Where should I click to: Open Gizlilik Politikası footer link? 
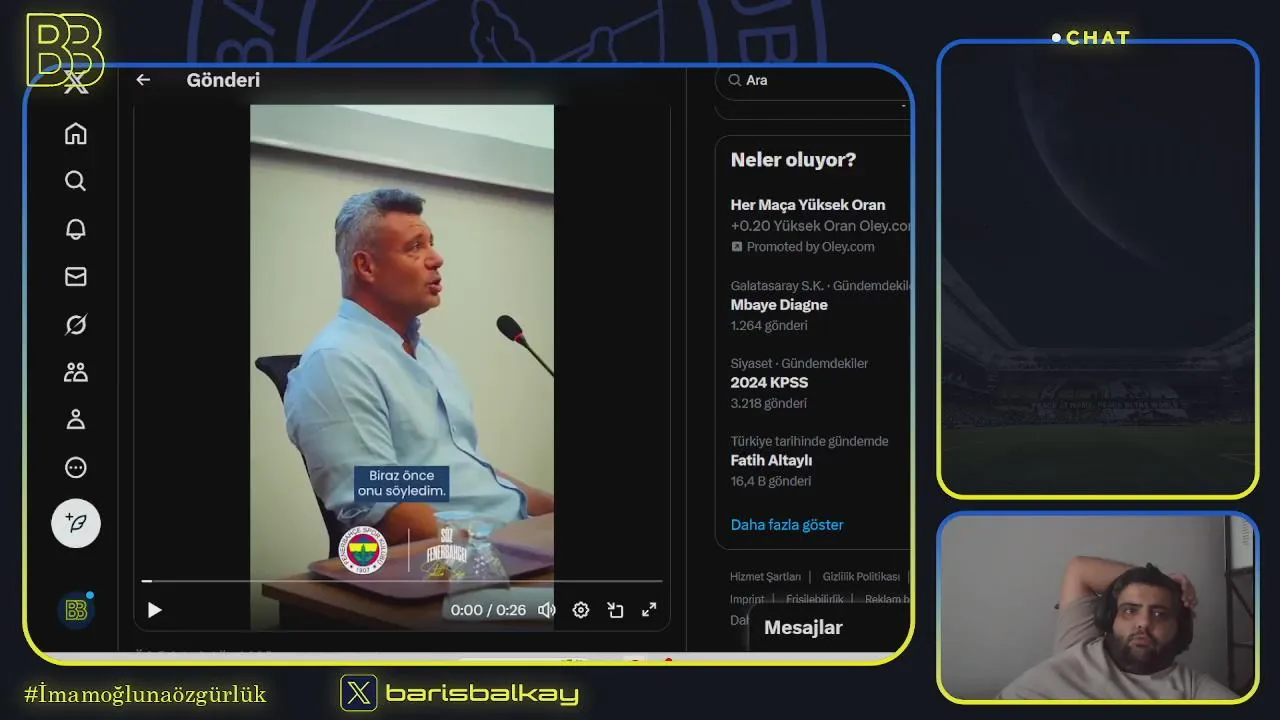click(x=861, y=577)
